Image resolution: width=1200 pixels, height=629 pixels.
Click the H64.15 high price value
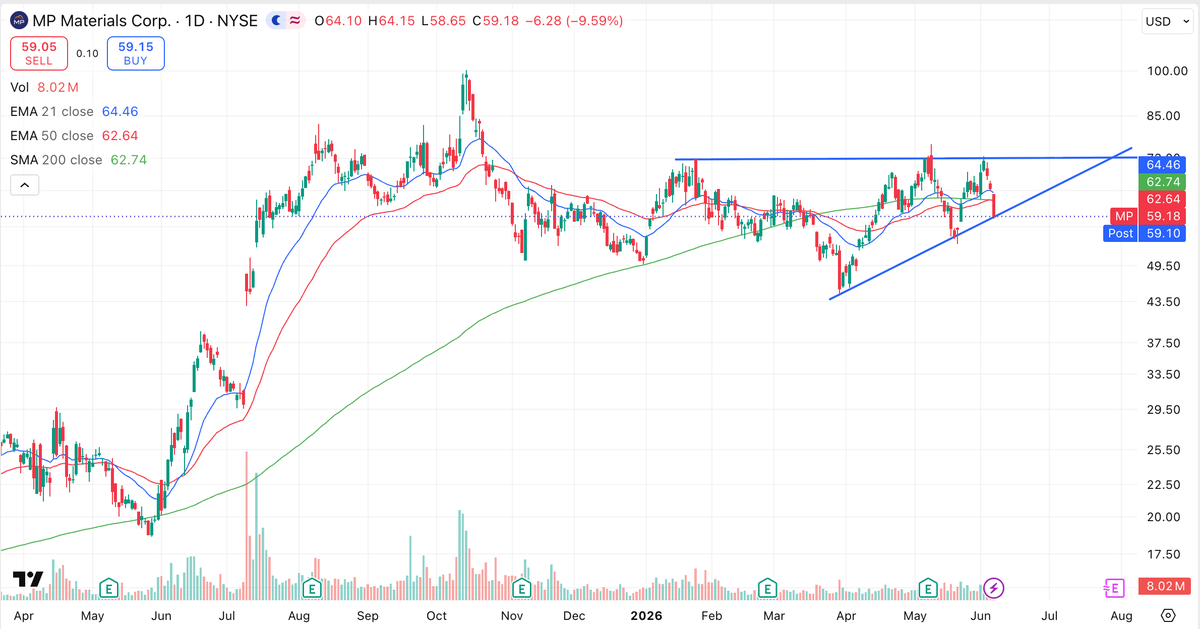393,21
